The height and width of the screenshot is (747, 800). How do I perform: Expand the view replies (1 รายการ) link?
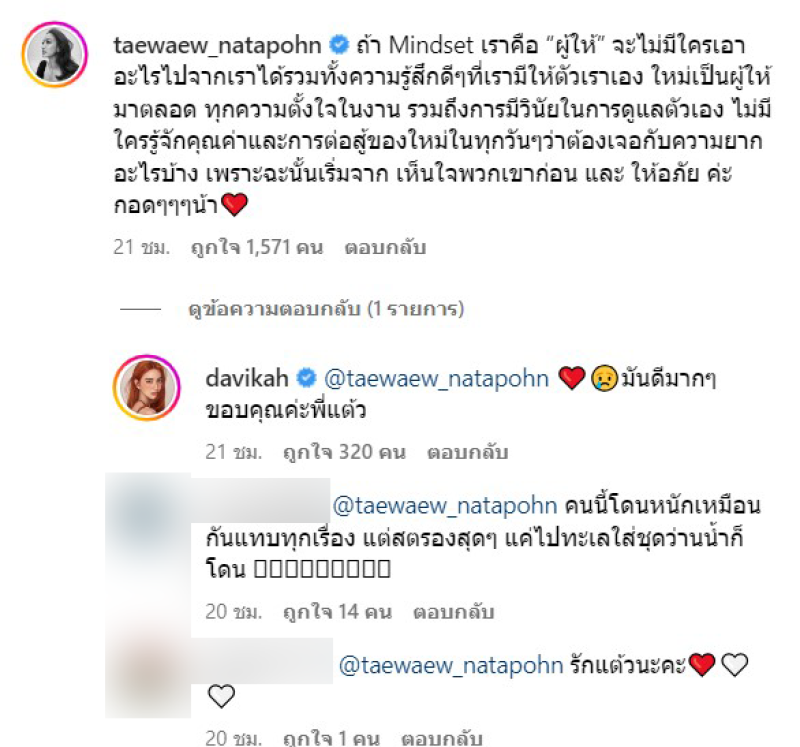326,309
